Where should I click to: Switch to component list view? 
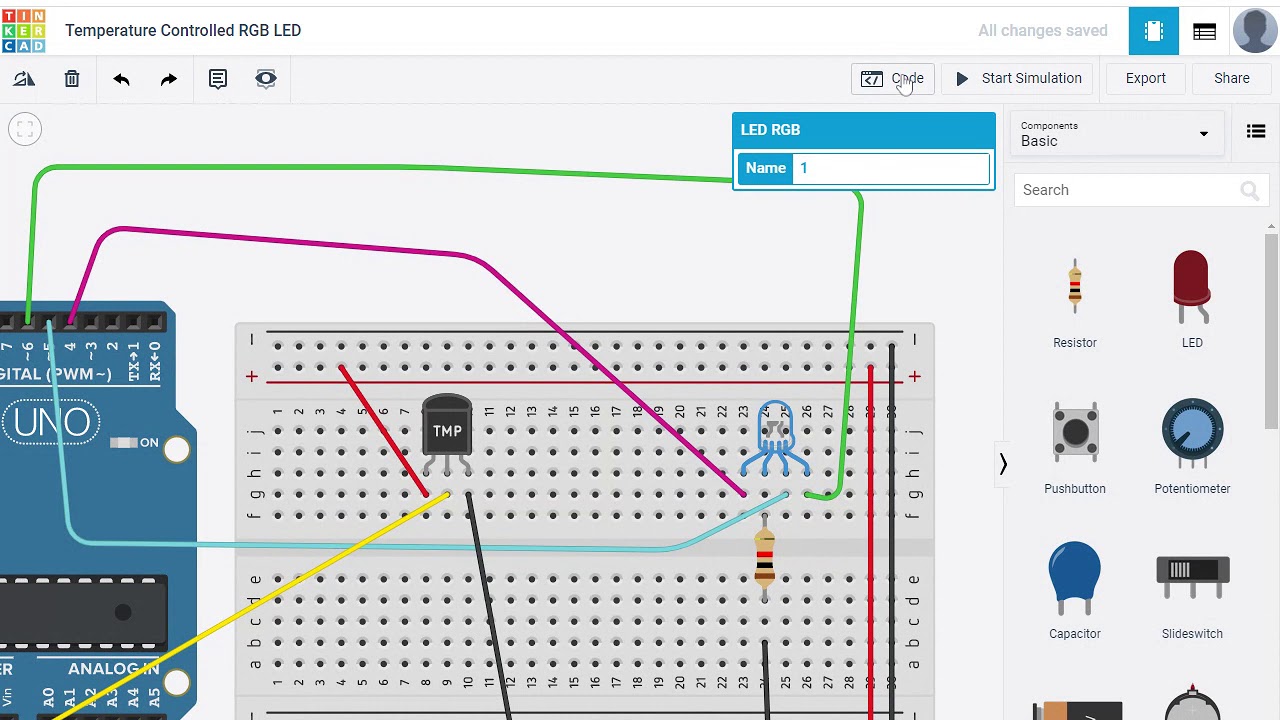[1204, 31]
